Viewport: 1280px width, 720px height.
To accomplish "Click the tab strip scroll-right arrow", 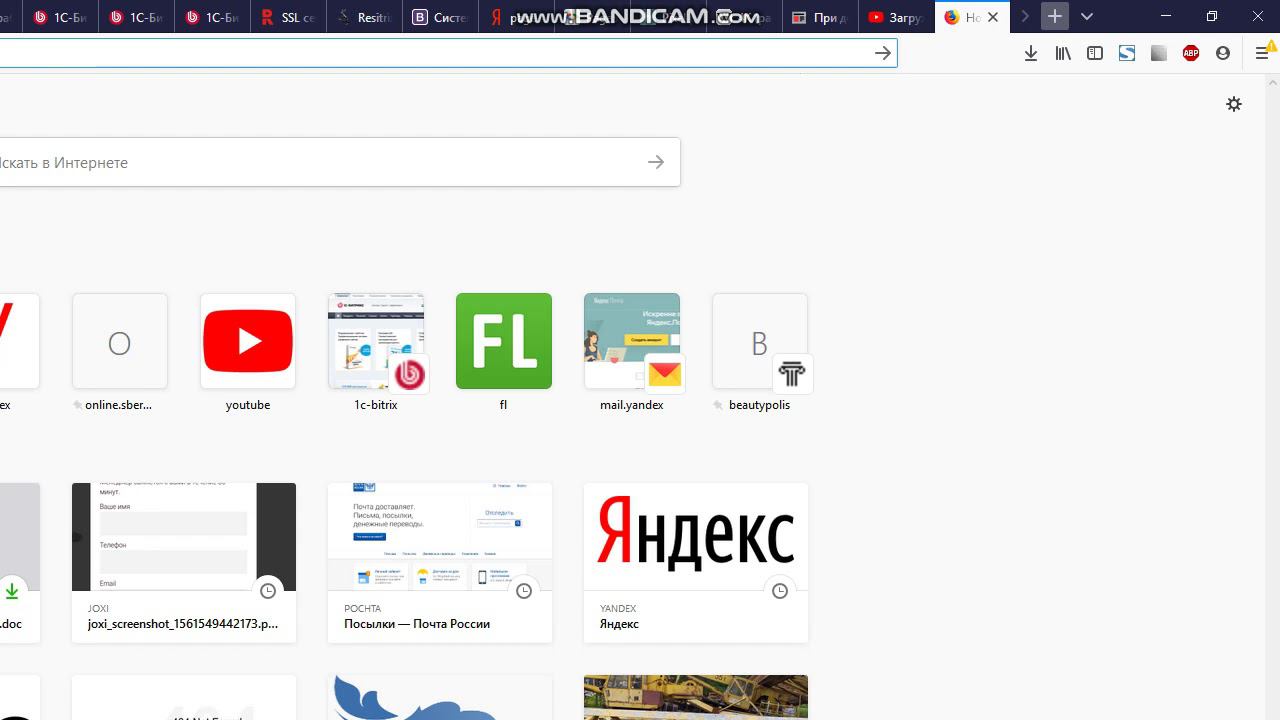I will click(1024, 16).
